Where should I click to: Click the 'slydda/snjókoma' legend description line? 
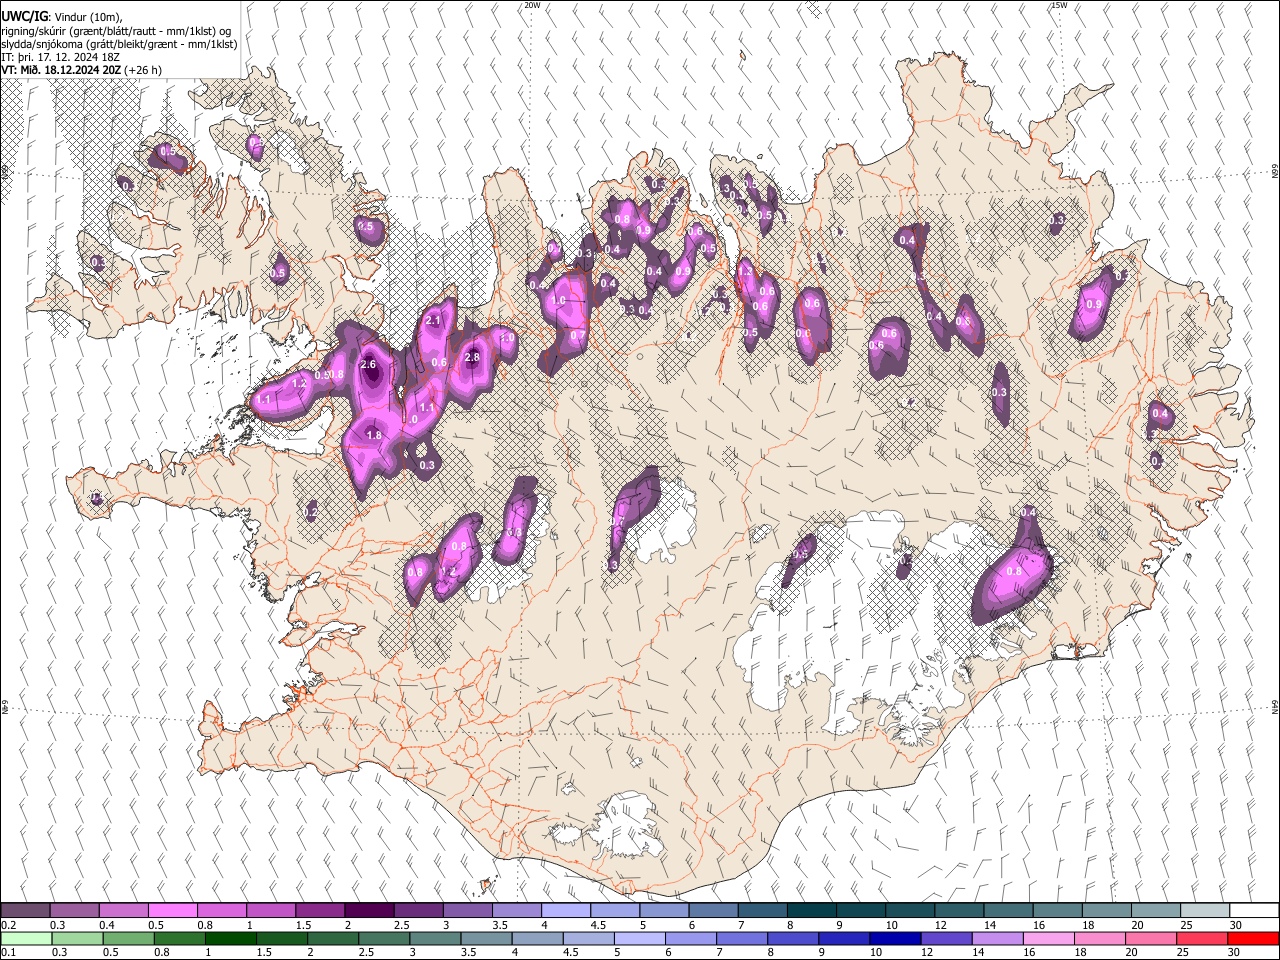(119, 44)
